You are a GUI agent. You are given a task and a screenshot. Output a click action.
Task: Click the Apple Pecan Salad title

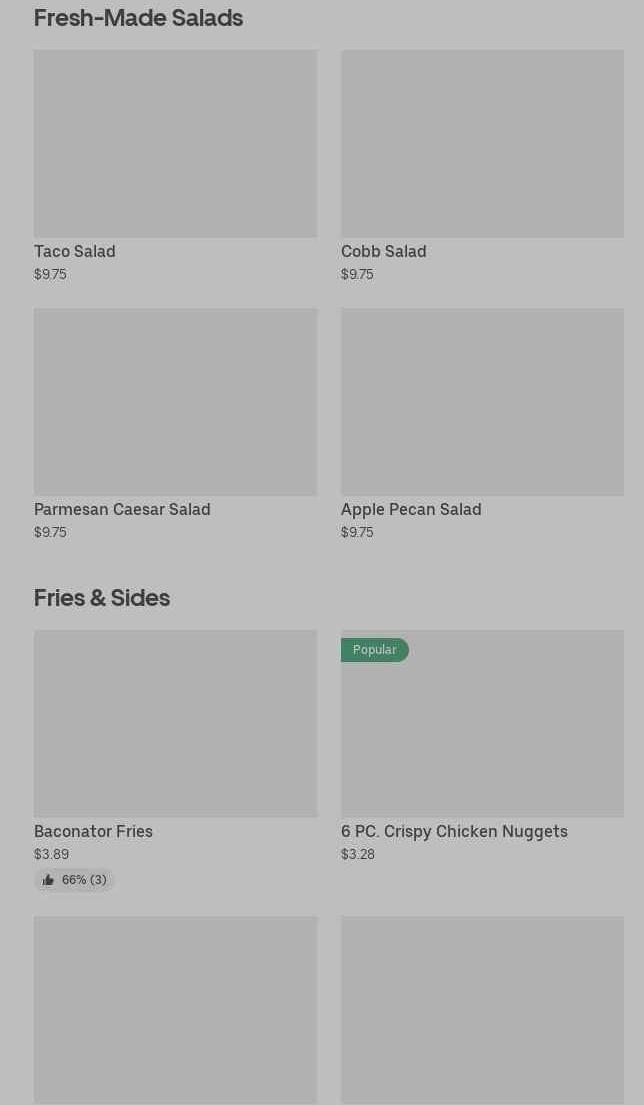tap(411, 510)
